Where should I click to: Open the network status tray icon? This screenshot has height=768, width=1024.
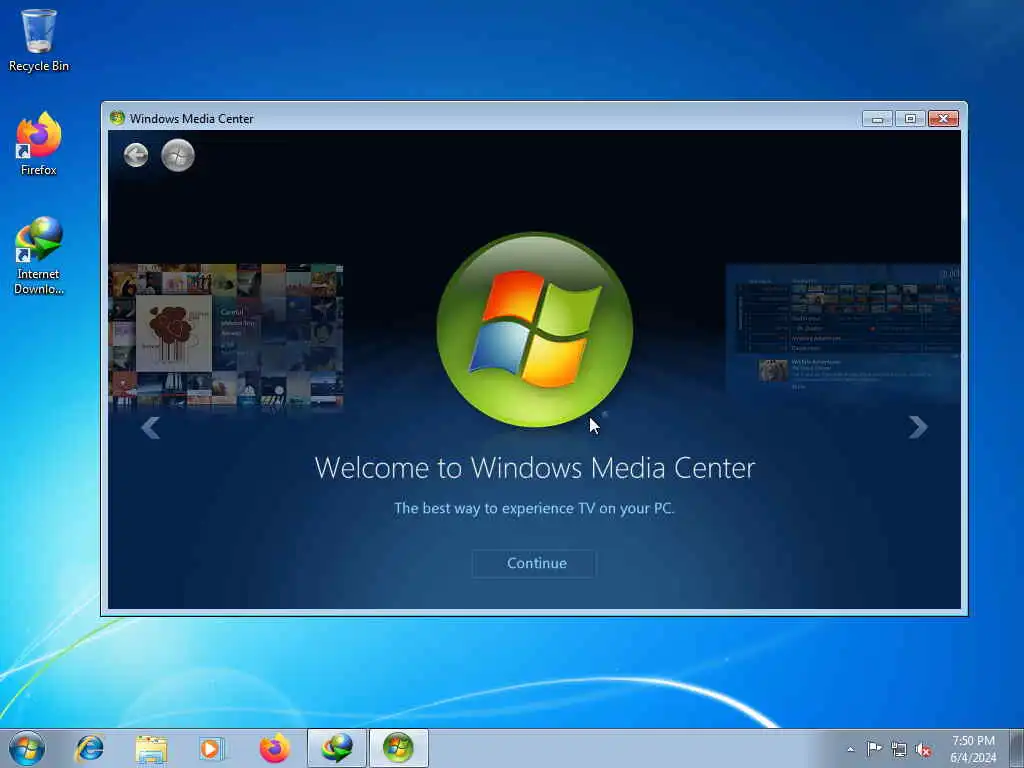899,750
